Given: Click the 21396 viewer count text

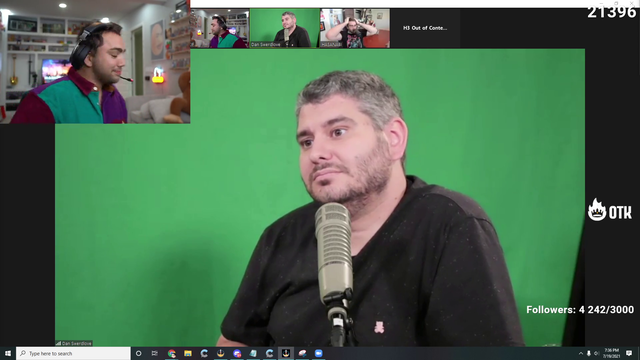Looking at the screenshot, I should (x=611, y=12).
